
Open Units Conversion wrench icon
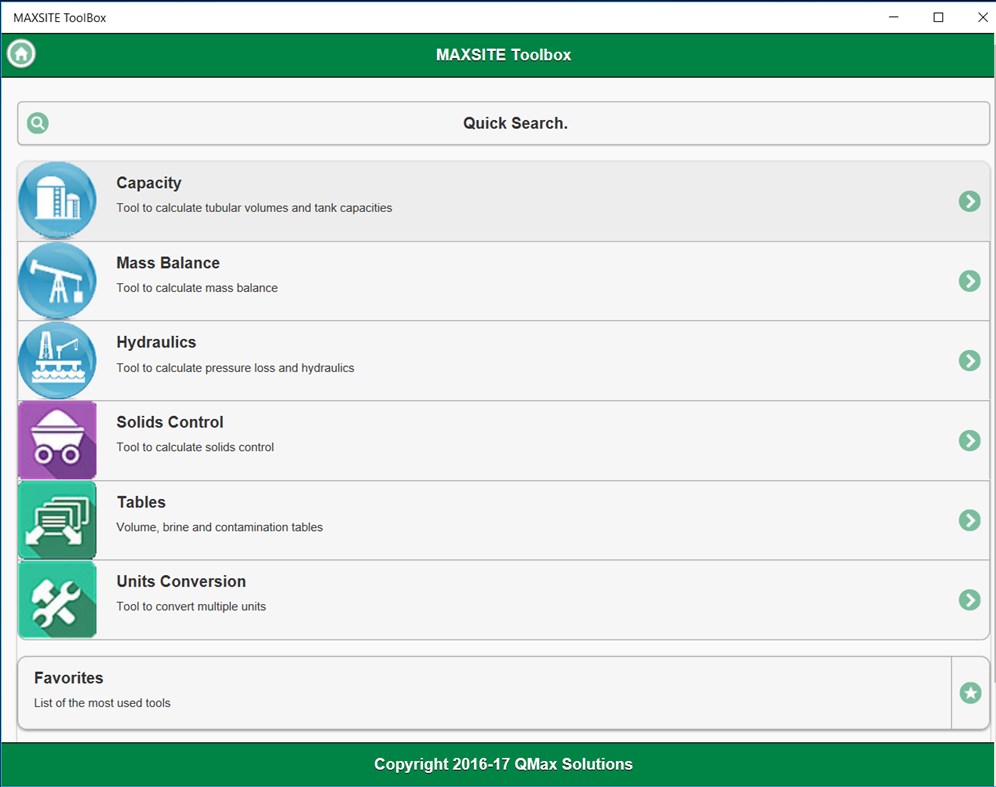[x=57, y=600]
